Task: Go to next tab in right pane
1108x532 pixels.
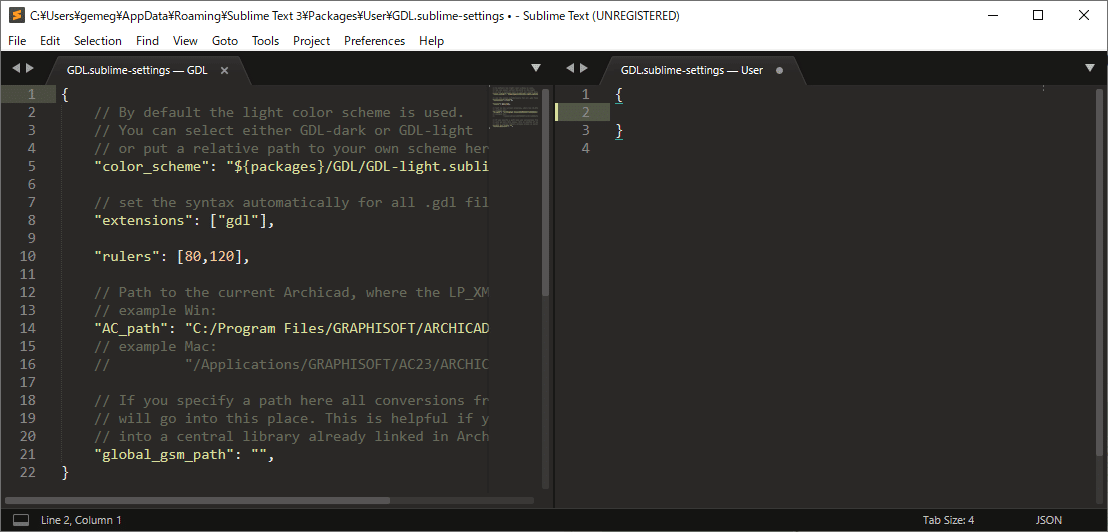Action: pyautogui.click(x=584, y=68)
